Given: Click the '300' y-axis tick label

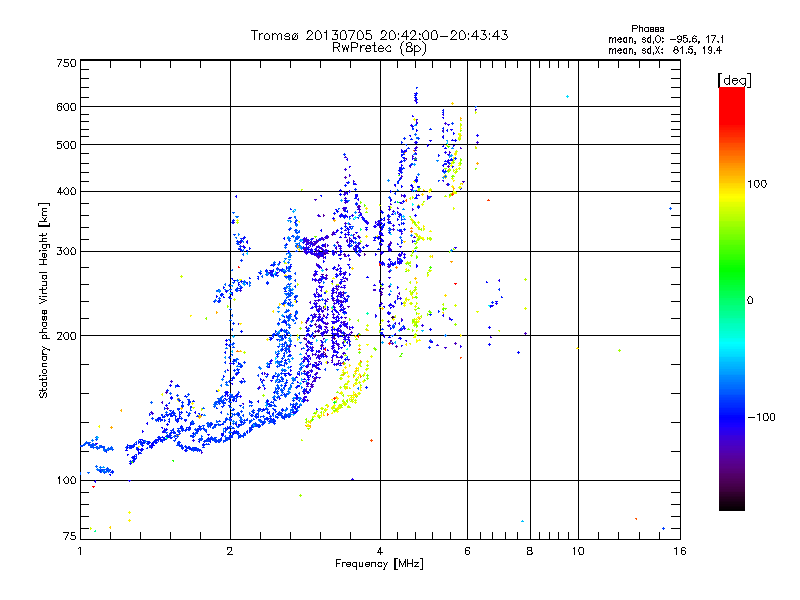Looking at the screenshot, I should (x=66, y=252).
